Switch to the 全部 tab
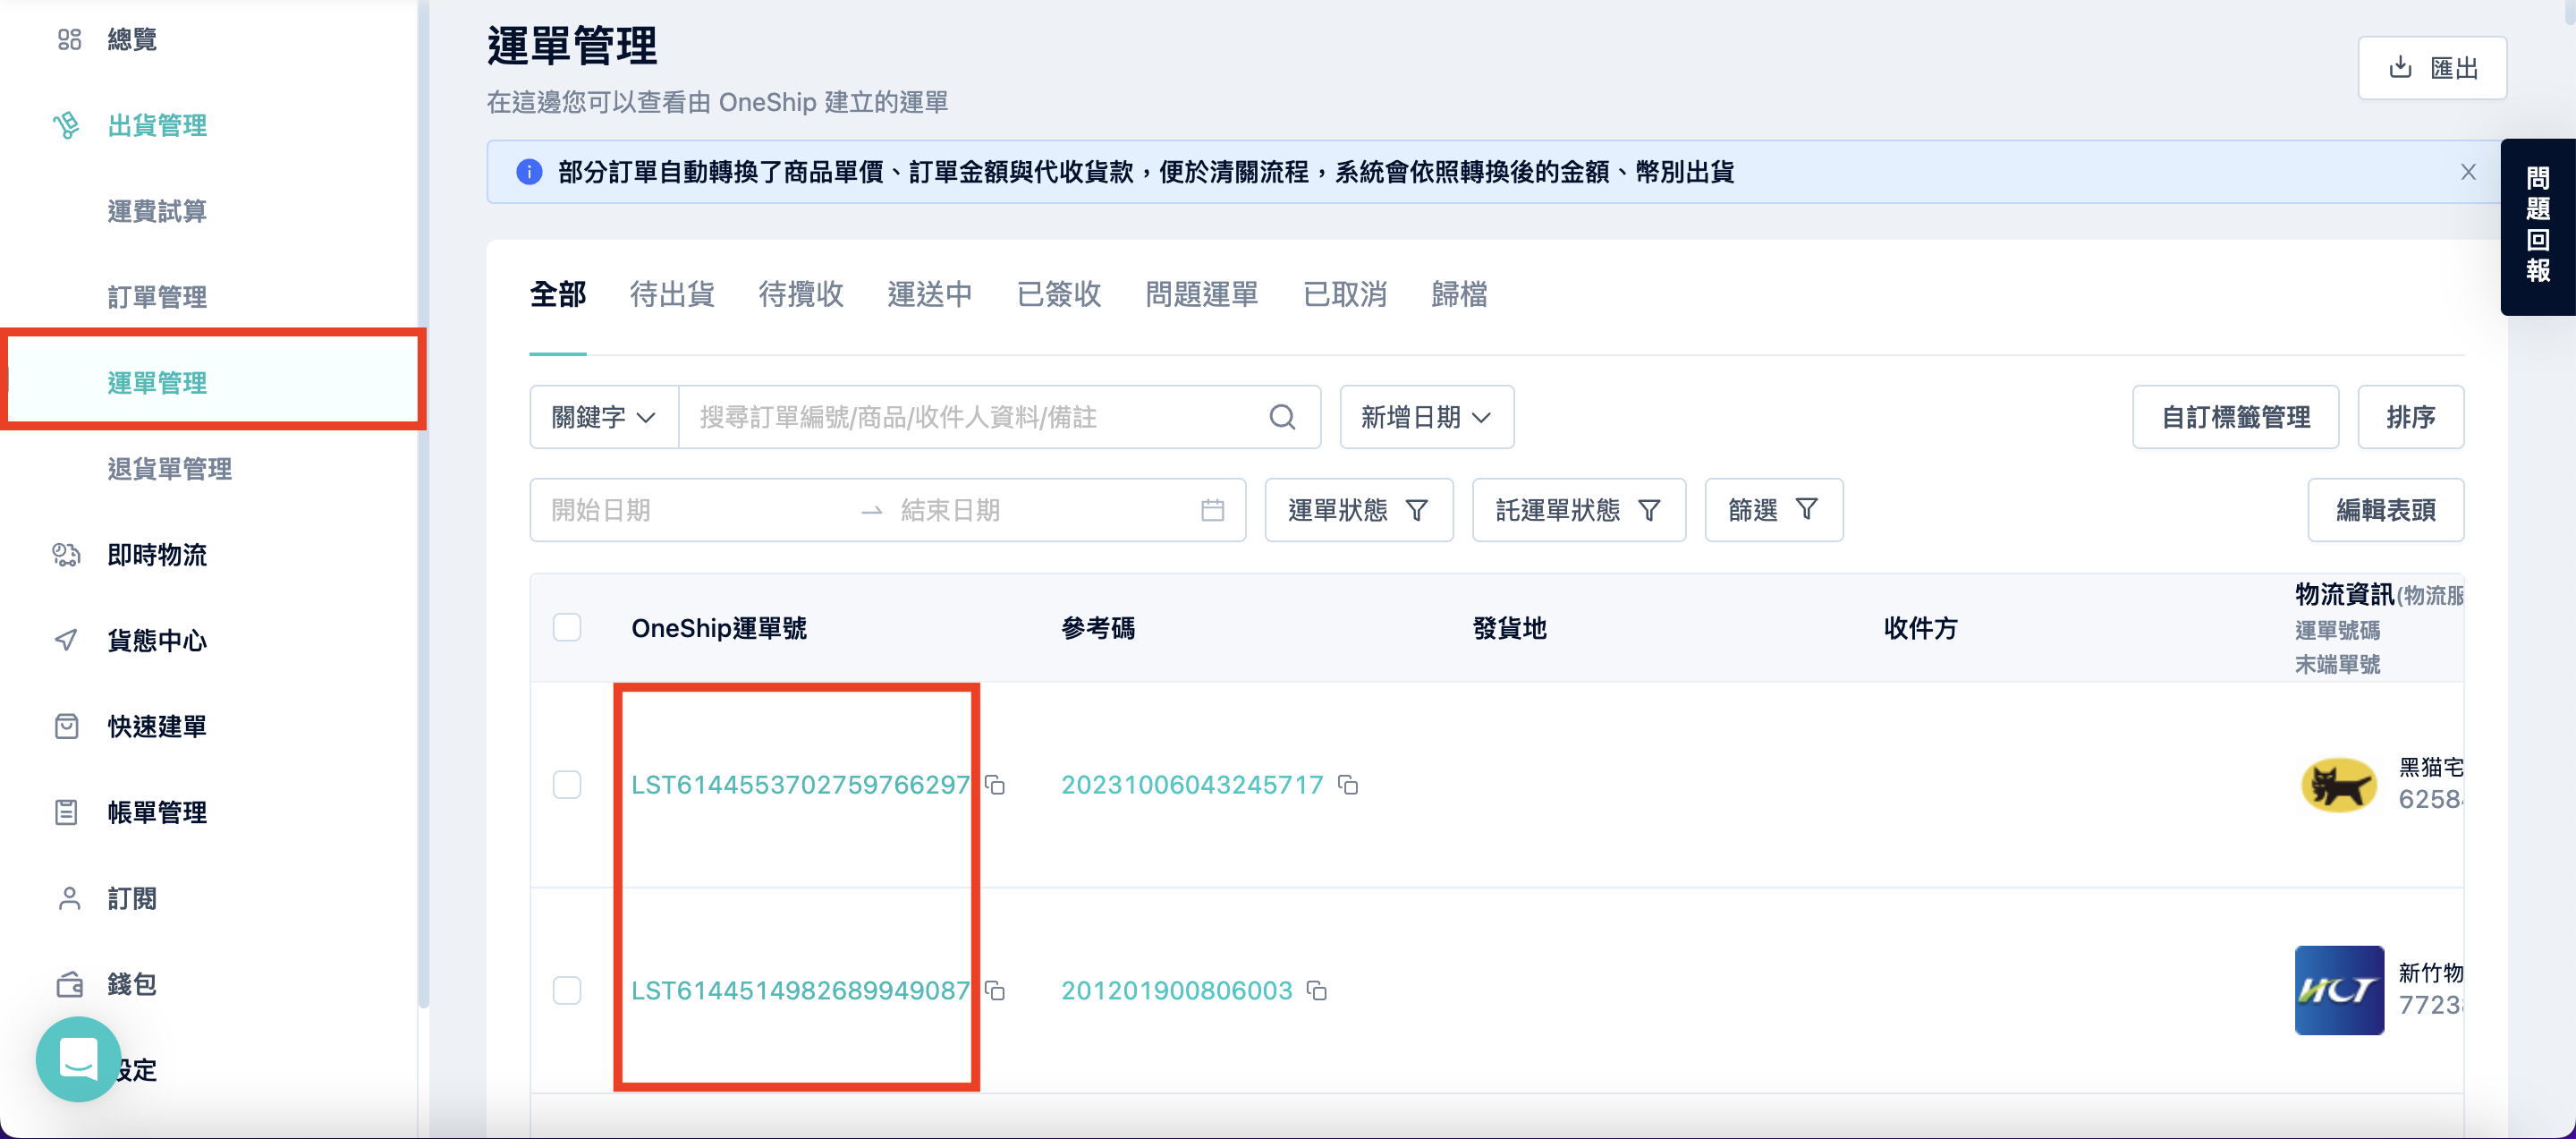The height and width of the screenshot is (1139, 2576). point(558,294)
